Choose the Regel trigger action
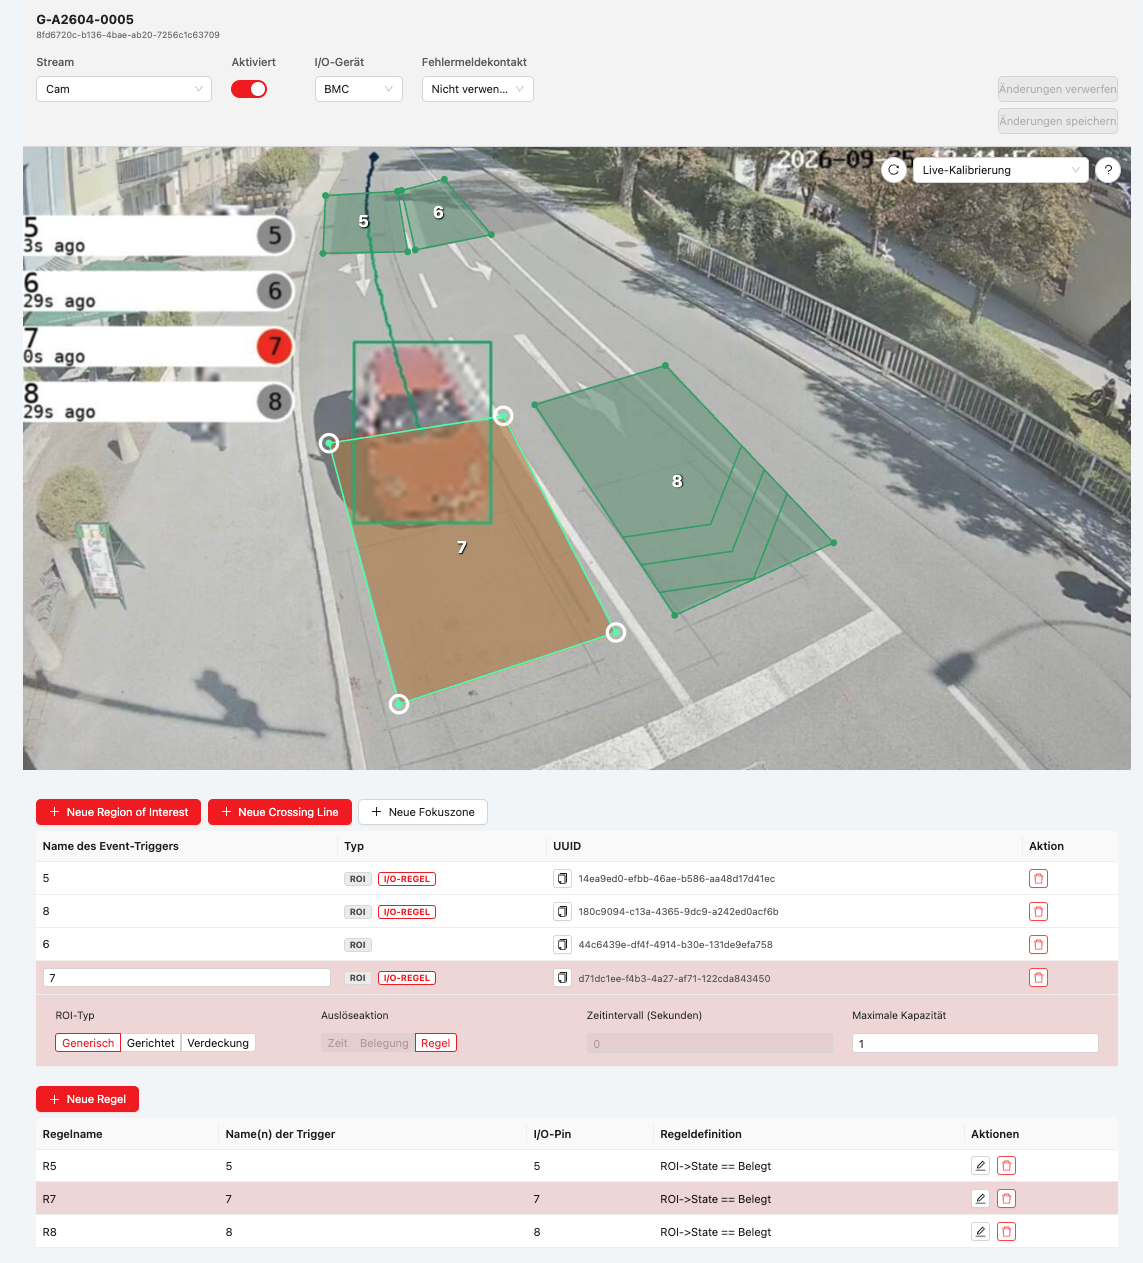The image size is (1143, 1263). point(436,1043)
